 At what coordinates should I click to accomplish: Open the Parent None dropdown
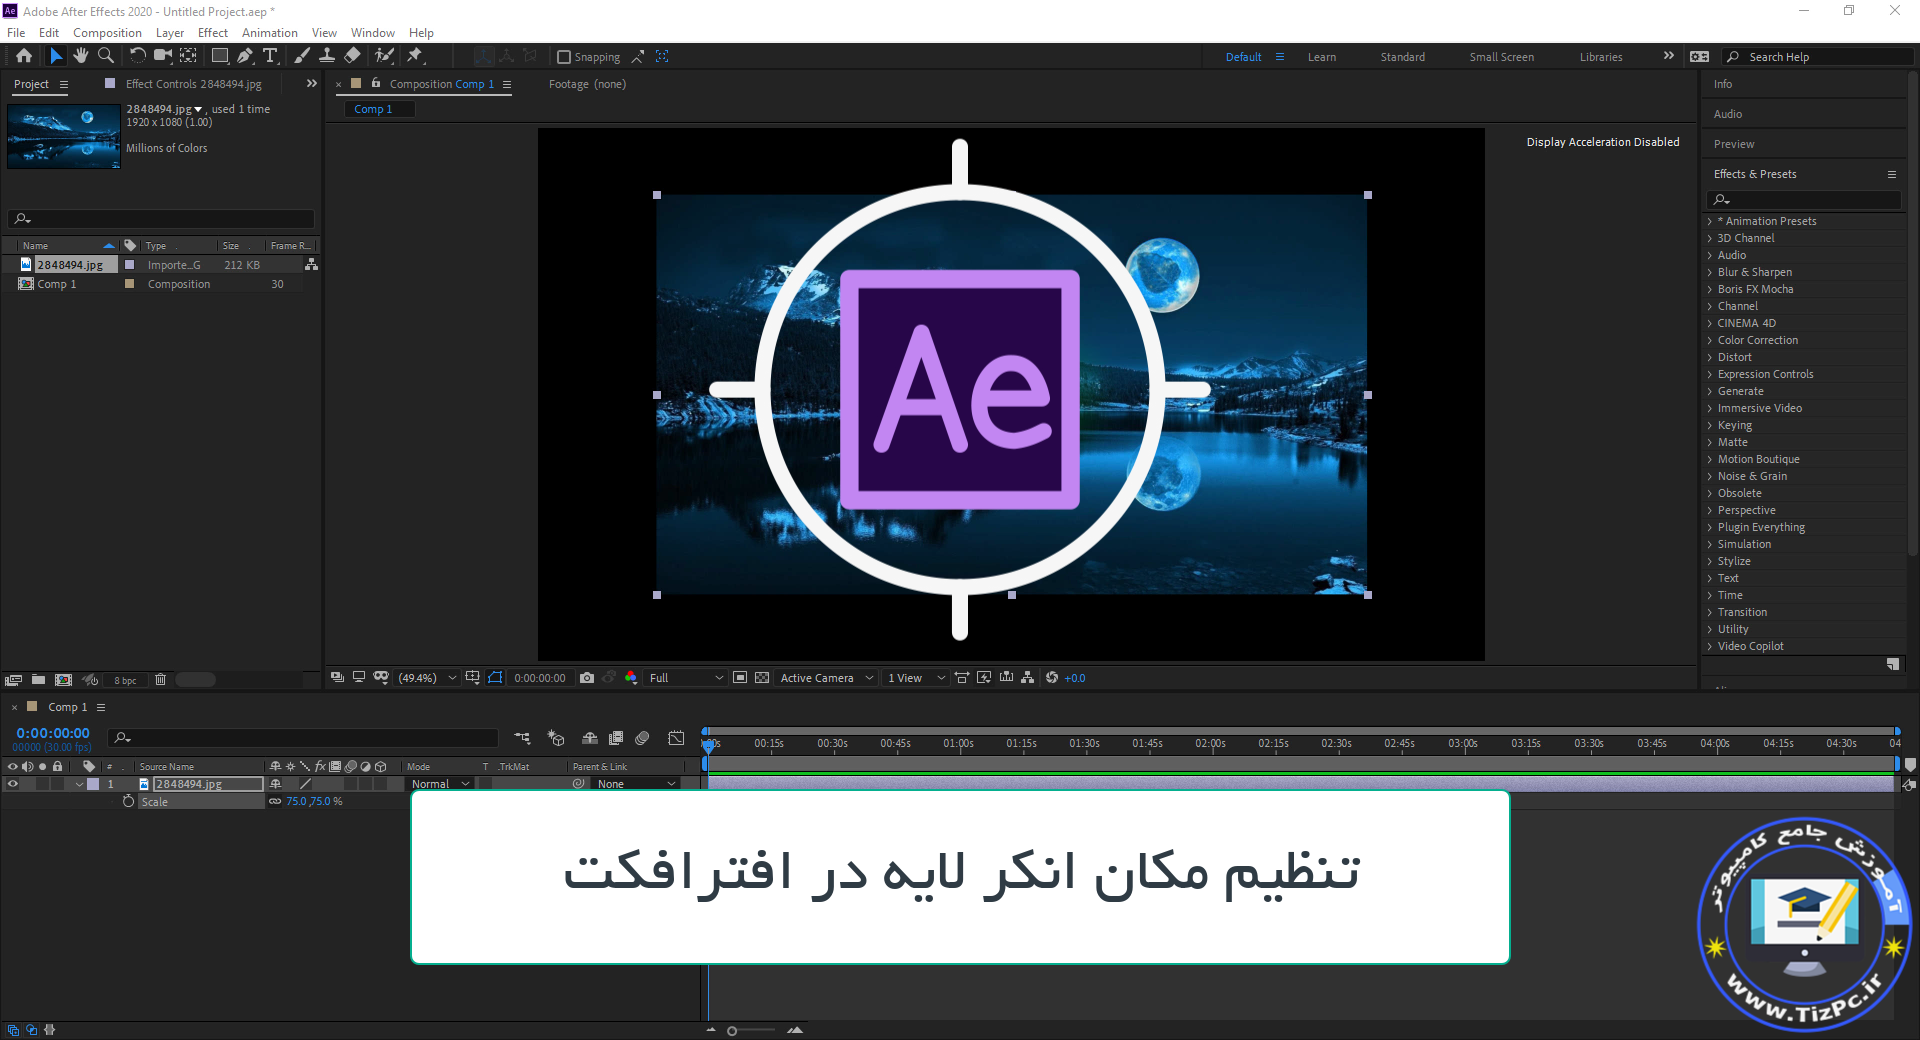coord(636,784)
